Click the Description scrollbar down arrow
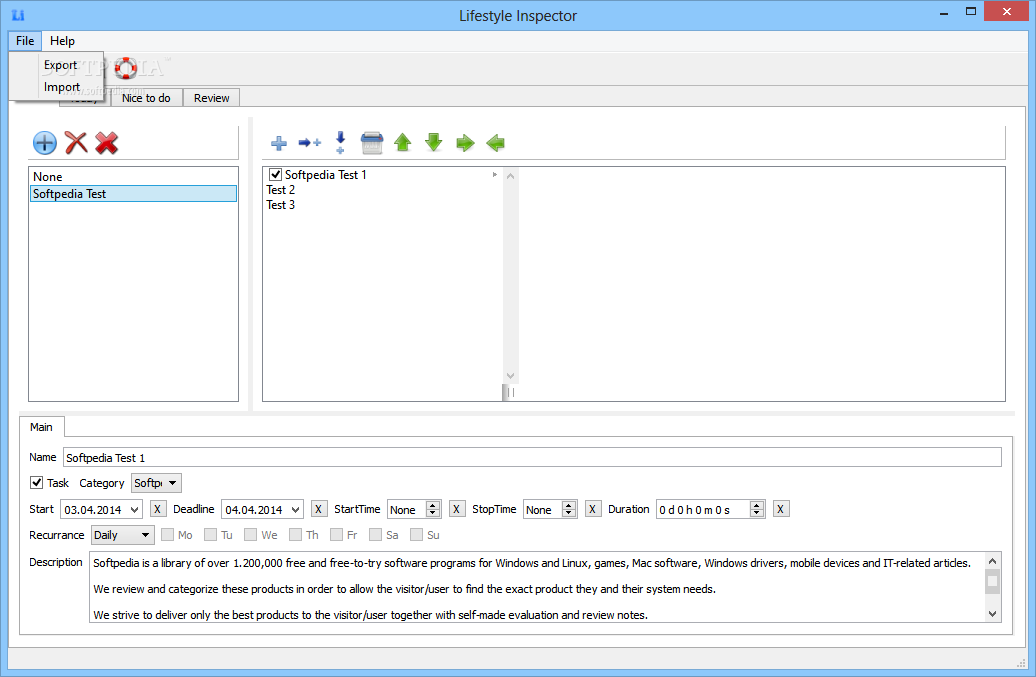Image resolution: width=1036 pixels, height=677 pixels. 992,614
